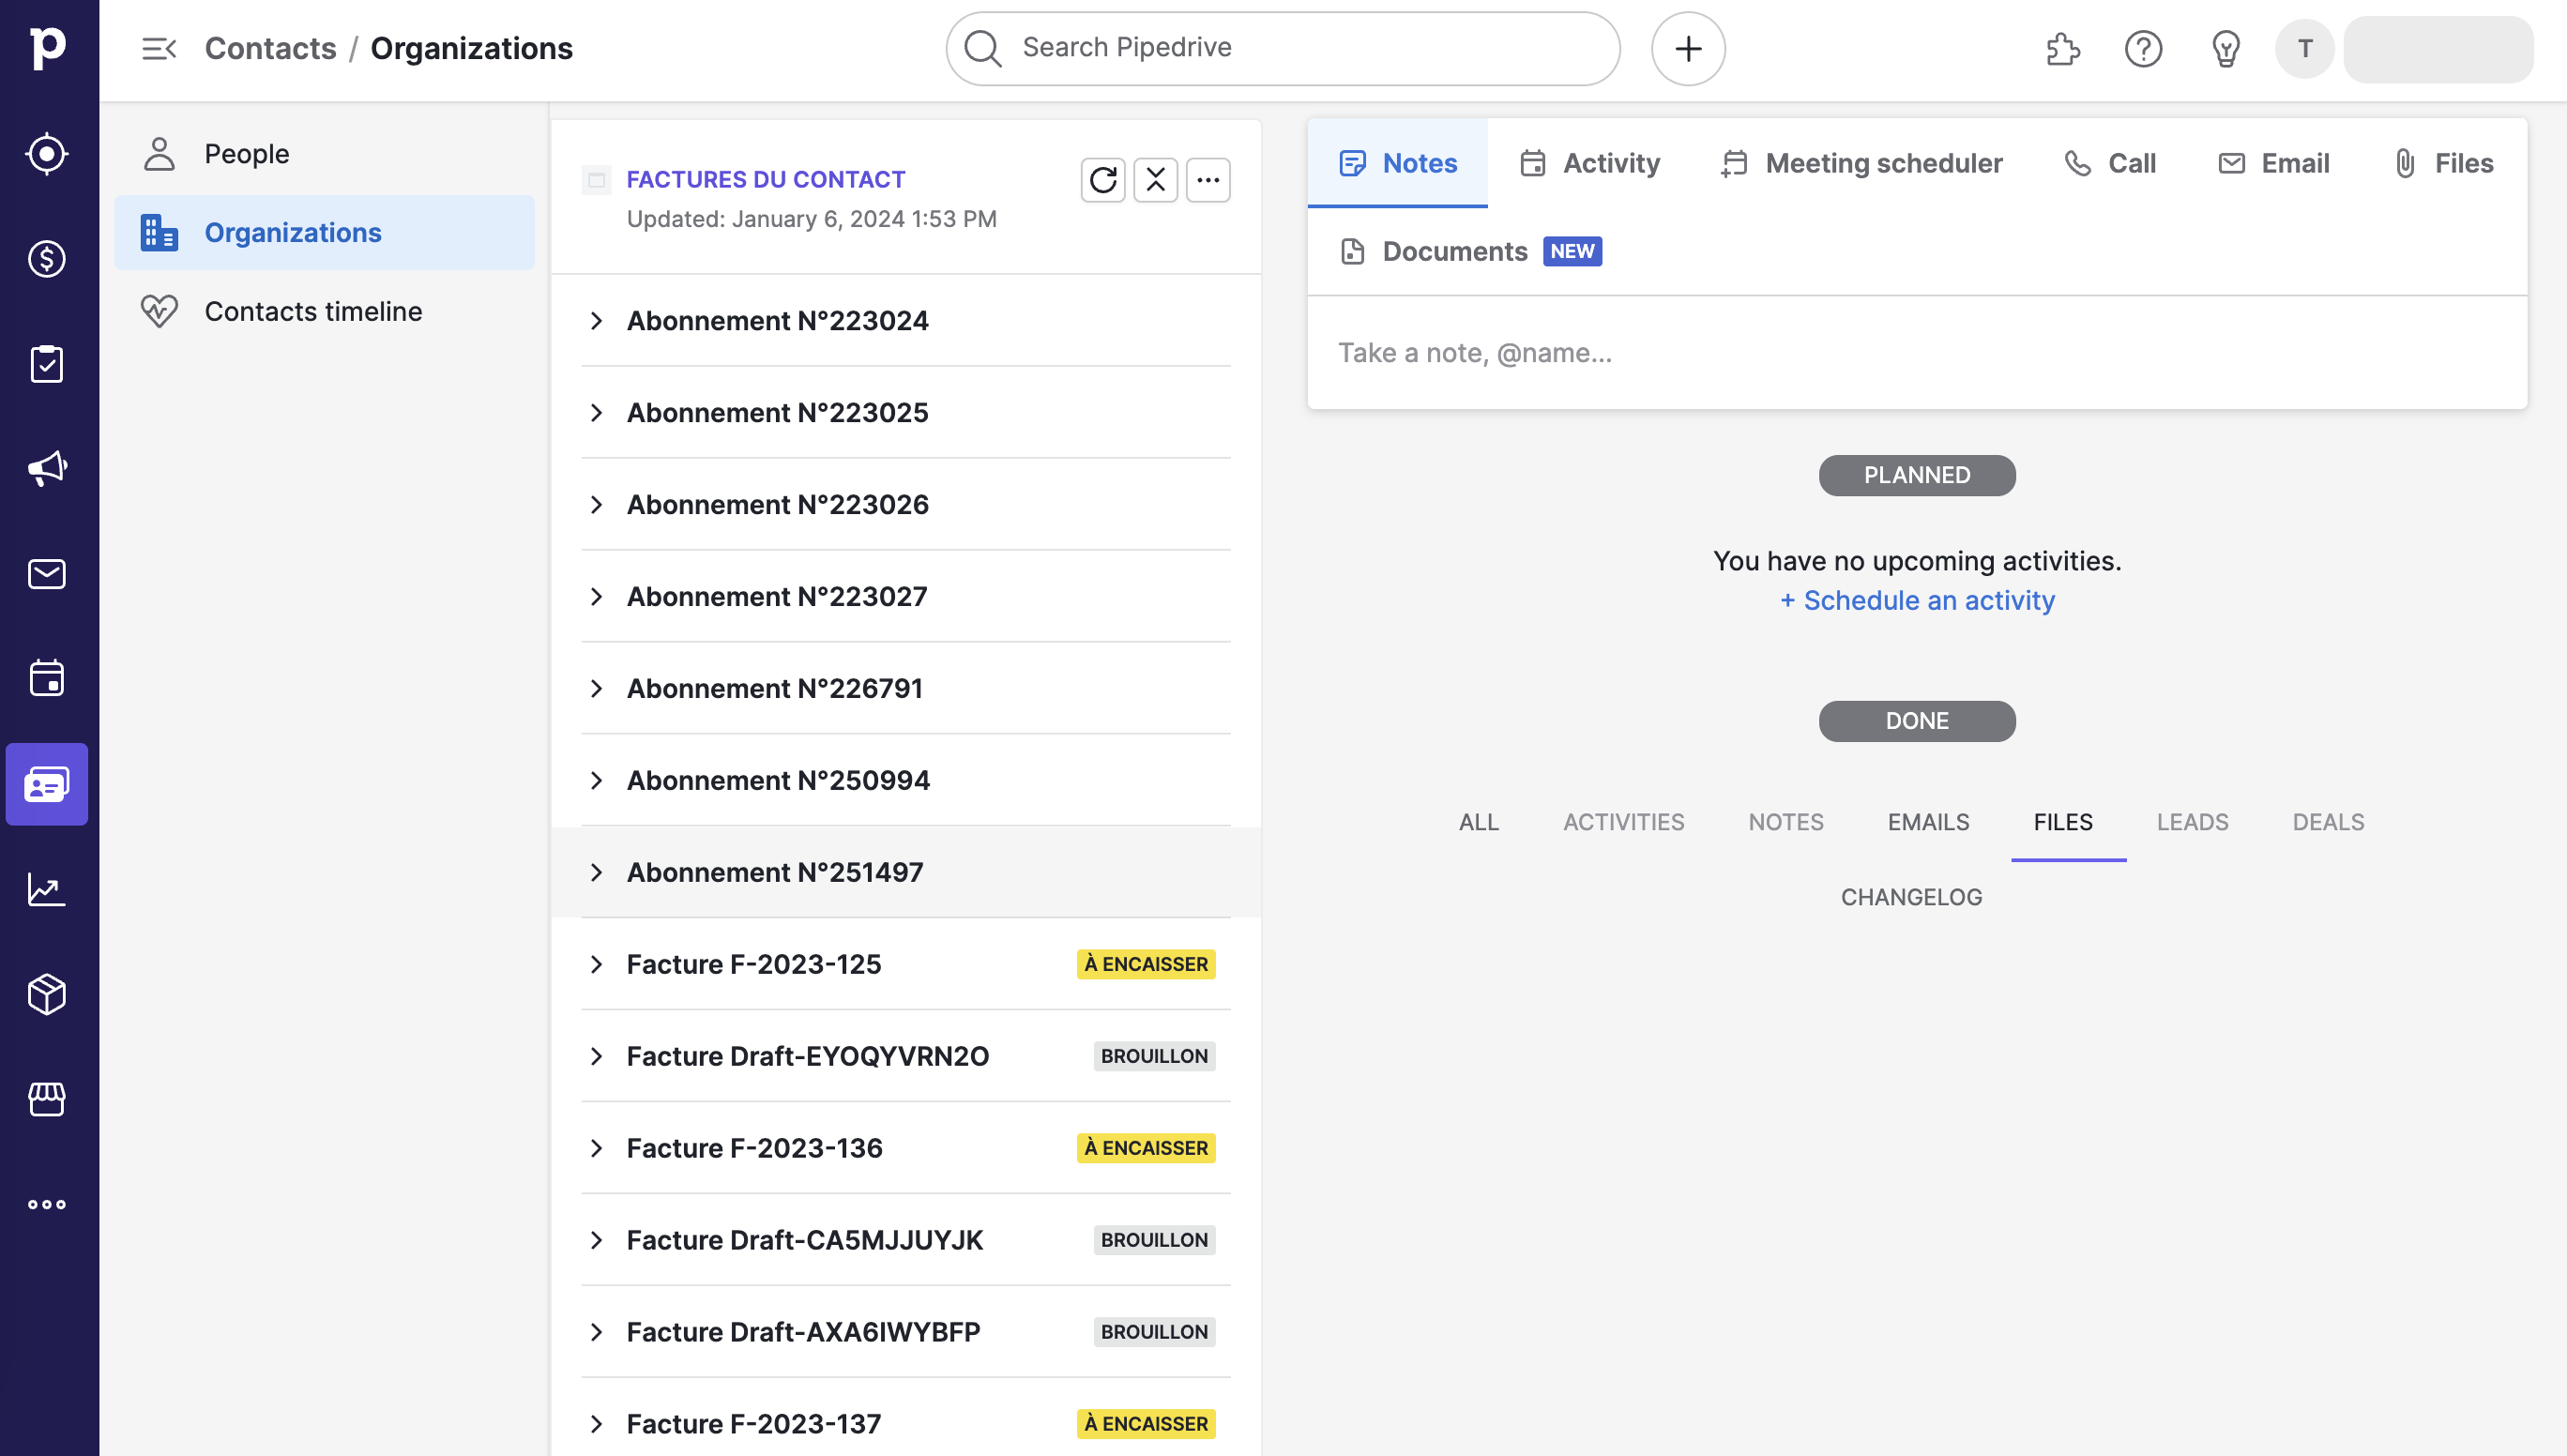
Task: Open the Sales Assistant lightbulb icon
Action: point(2225,49)
